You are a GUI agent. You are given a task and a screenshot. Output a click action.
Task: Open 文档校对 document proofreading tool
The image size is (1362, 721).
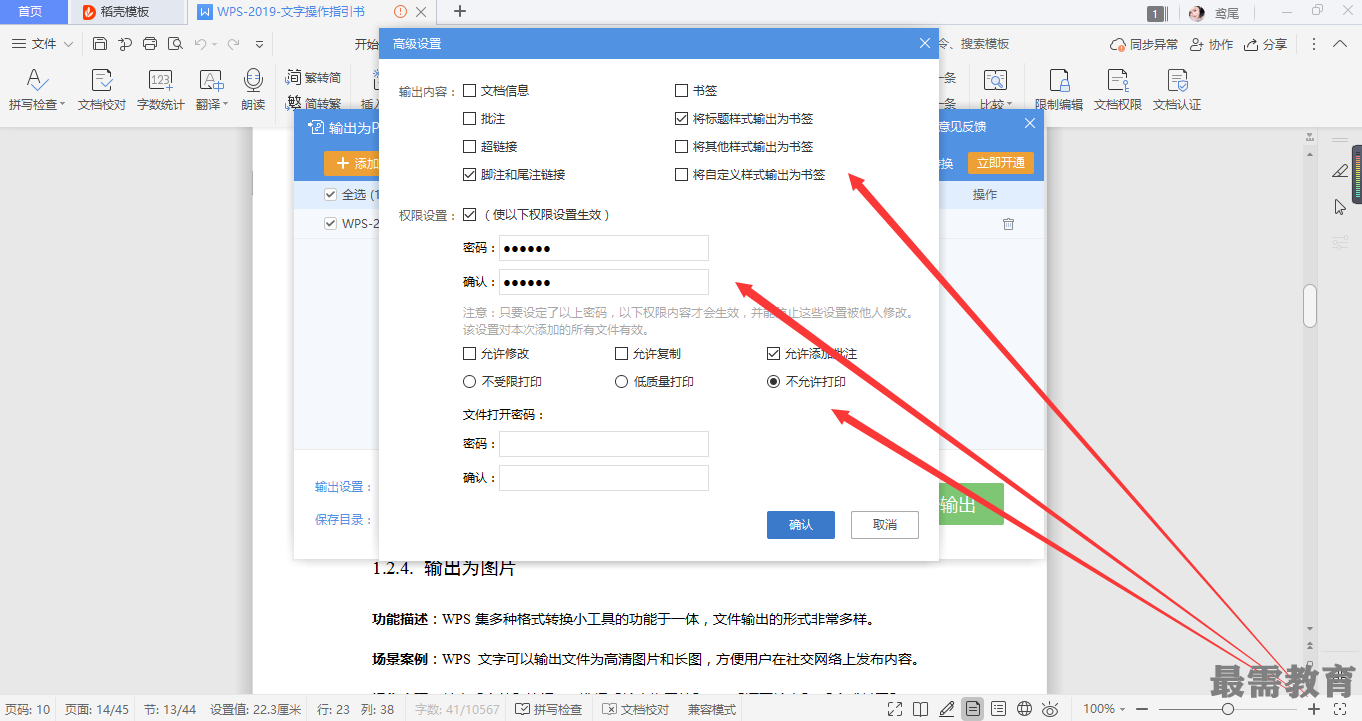pos(102,90)
